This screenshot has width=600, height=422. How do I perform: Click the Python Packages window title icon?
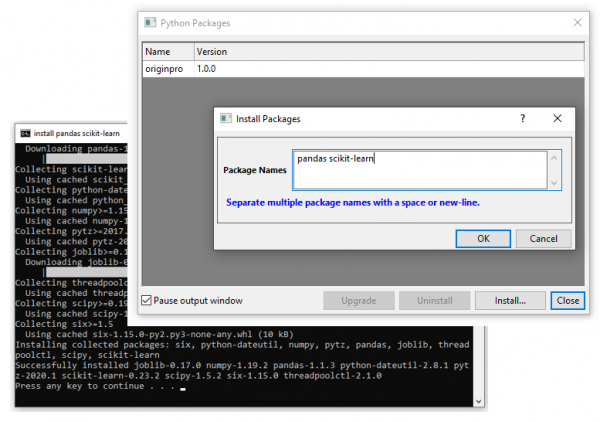click(x=151, y=22)
